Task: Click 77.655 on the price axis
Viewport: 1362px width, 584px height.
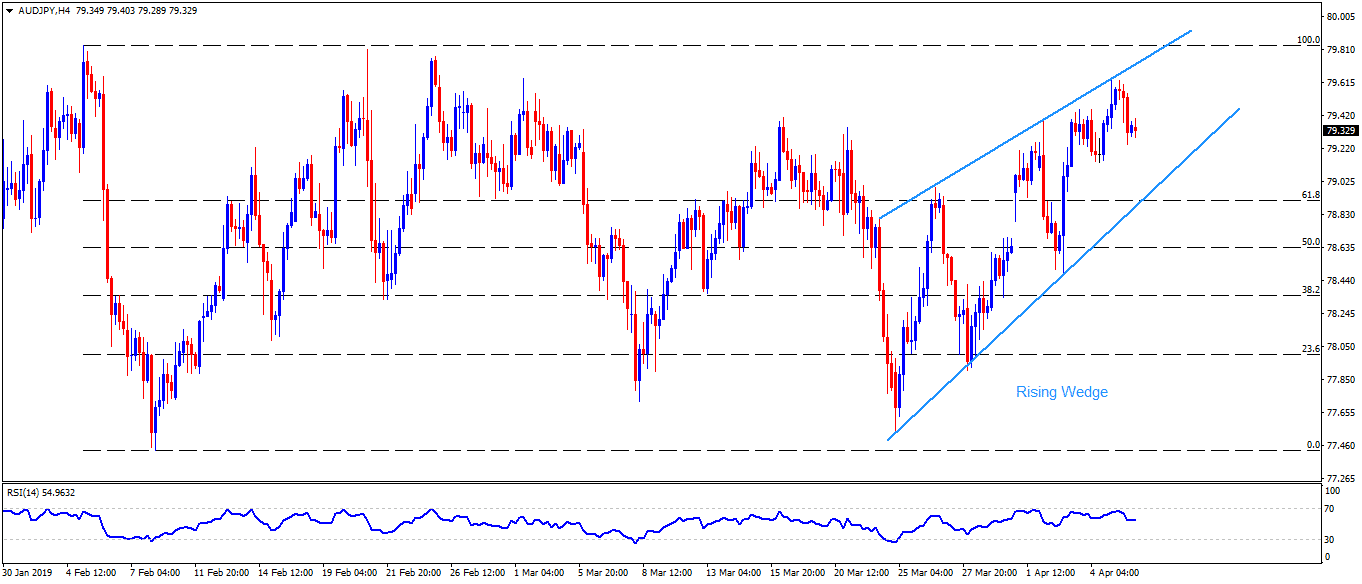Action: click(x=1341, y=412)
